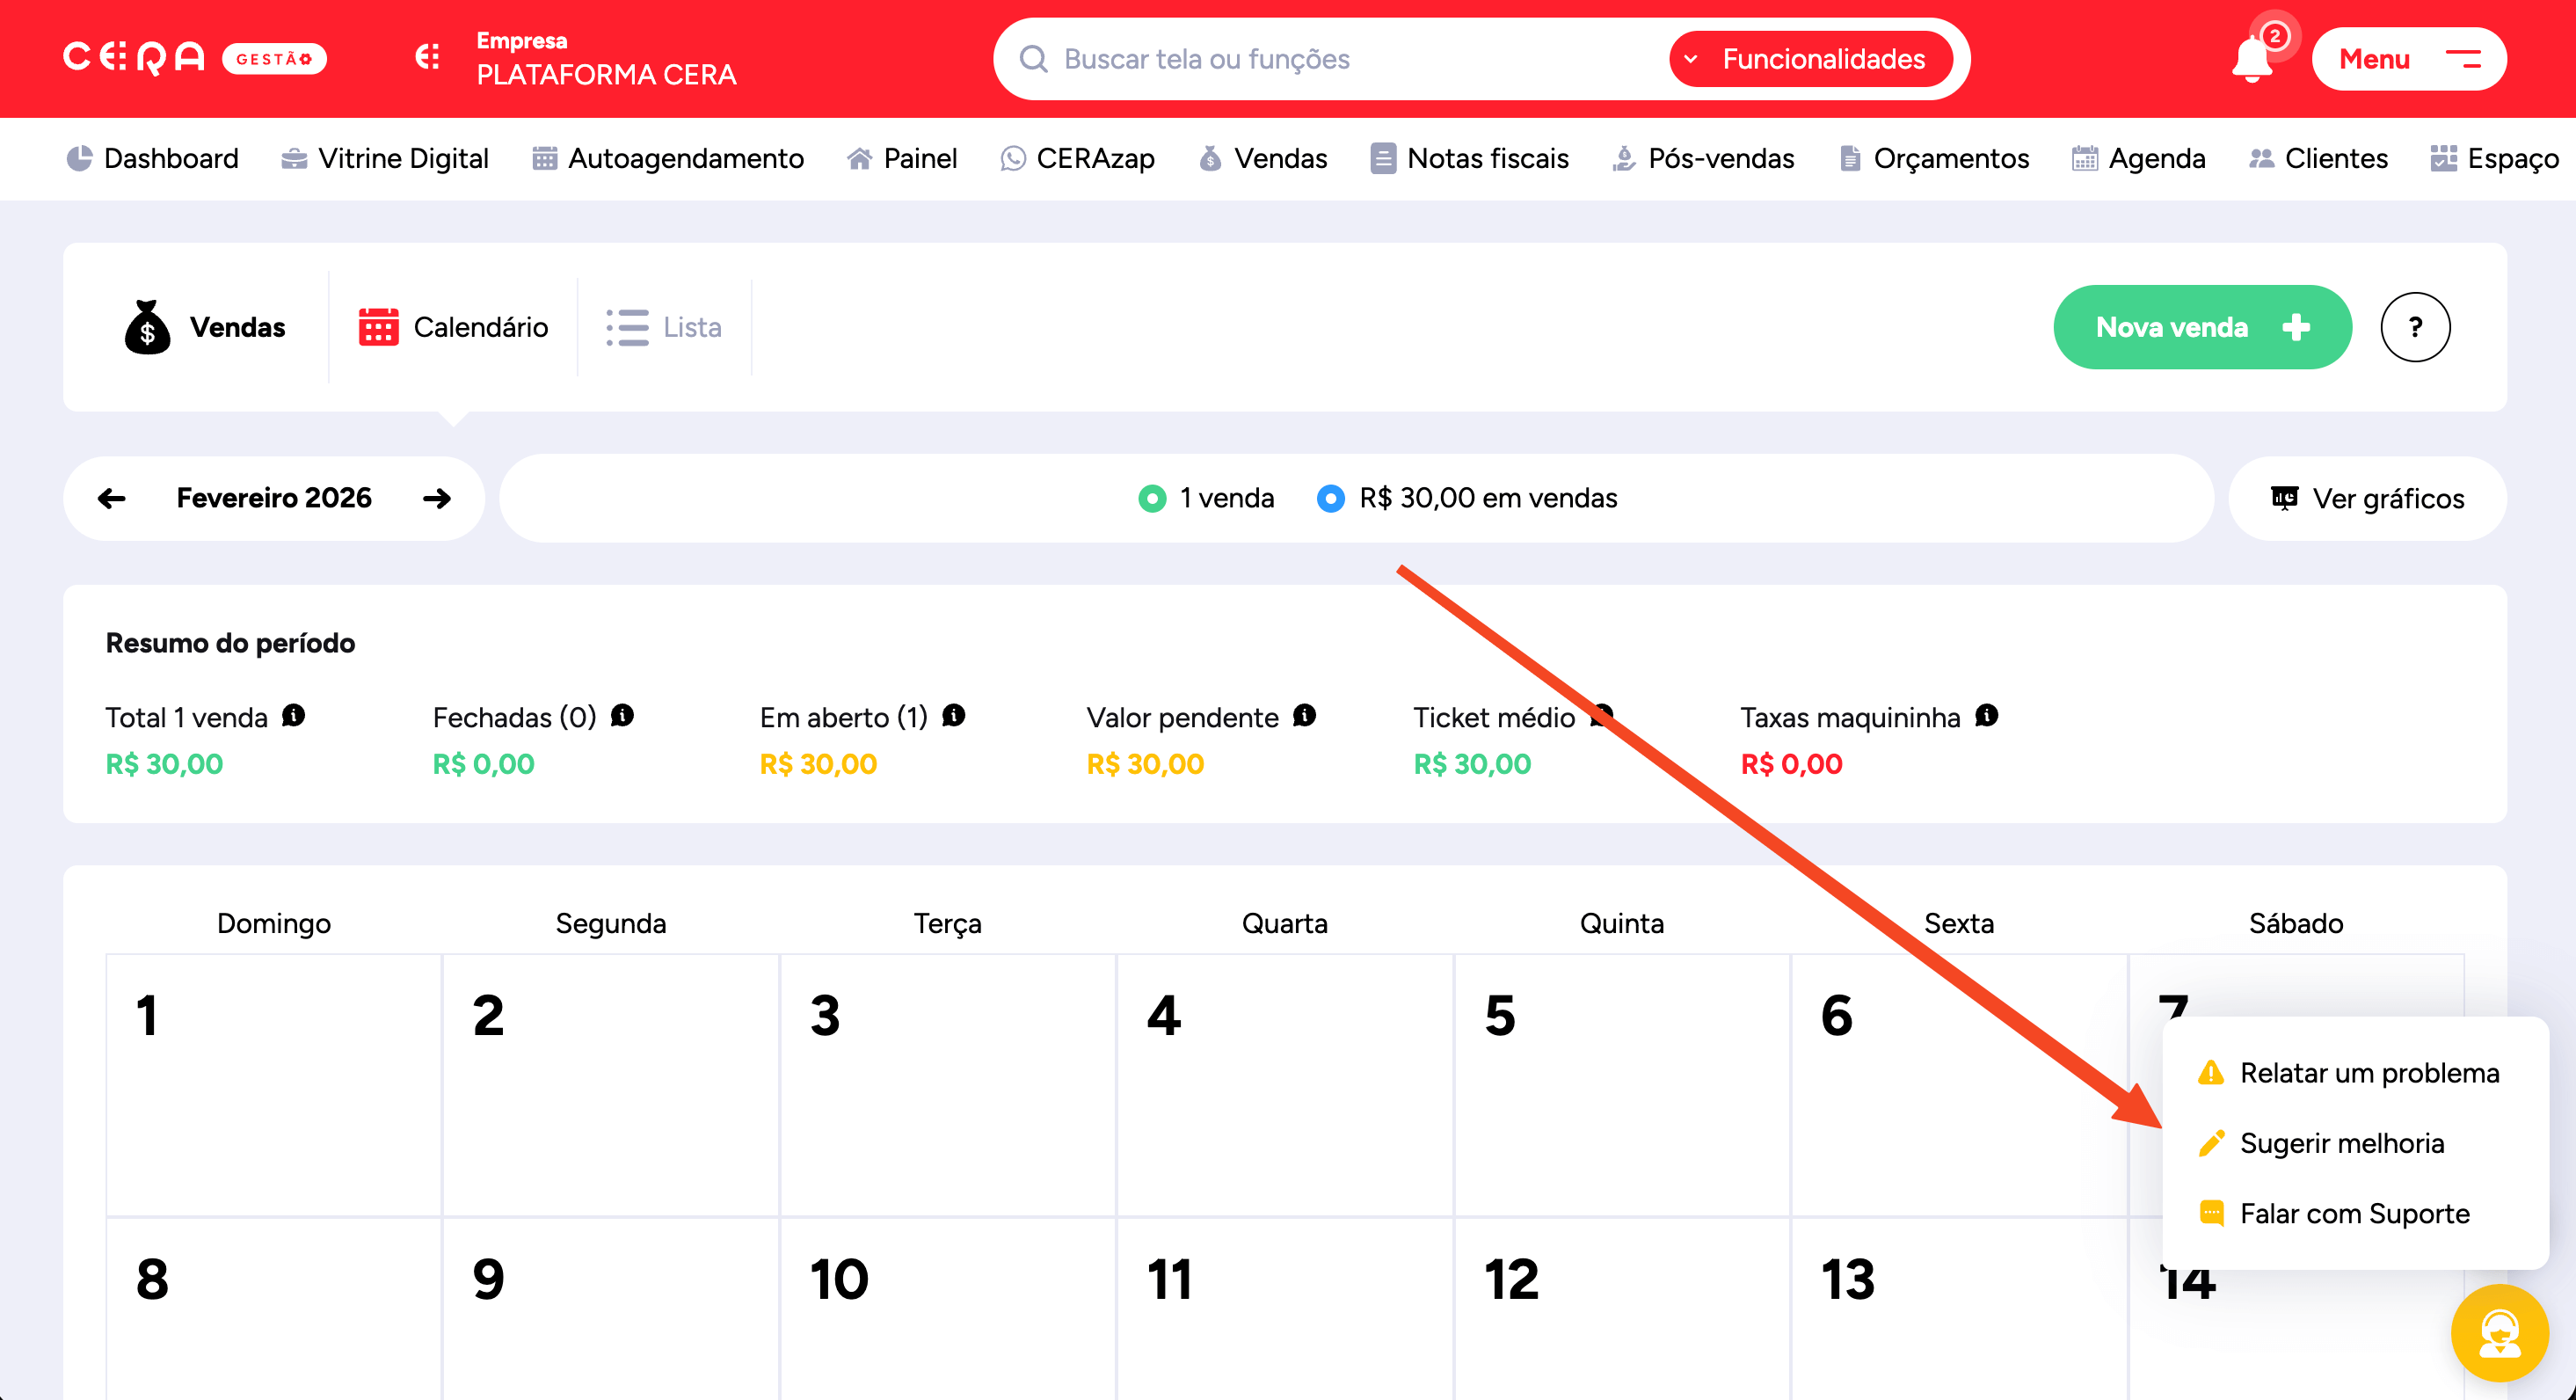
Task: Choose Sugerir melhoria from popup menu
Action: (x=2340, y=1143)
